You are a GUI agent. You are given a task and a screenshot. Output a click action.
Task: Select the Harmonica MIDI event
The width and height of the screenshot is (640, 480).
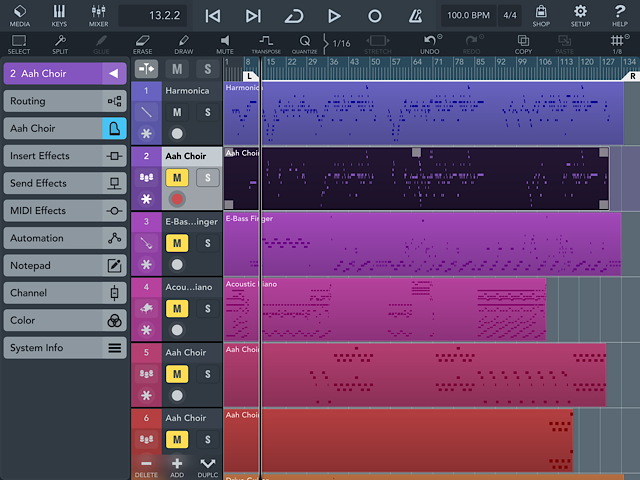point(423,113)
